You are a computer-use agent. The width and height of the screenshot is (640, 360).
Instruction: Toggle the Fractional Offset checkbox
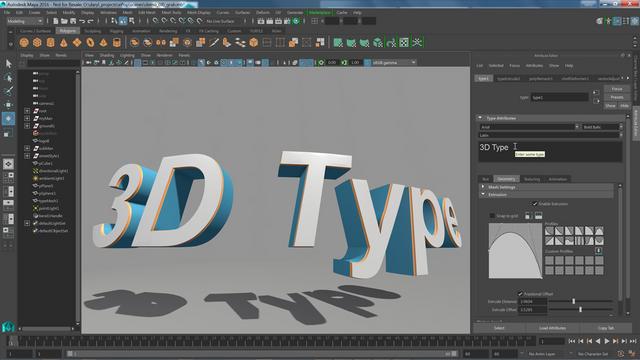(x=520, y=293)
